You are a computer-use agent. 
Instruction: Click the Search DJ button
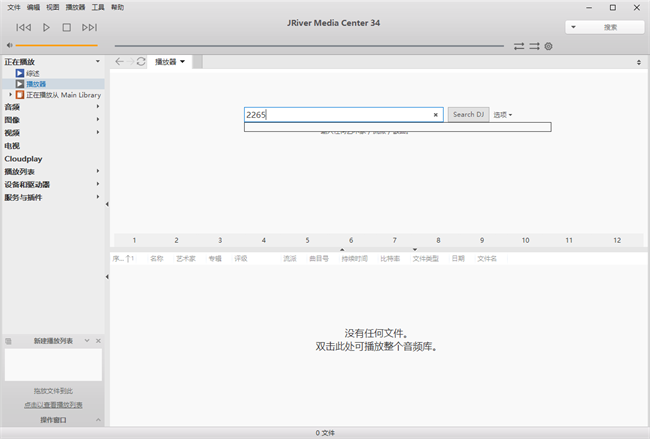tap(468, 115)
